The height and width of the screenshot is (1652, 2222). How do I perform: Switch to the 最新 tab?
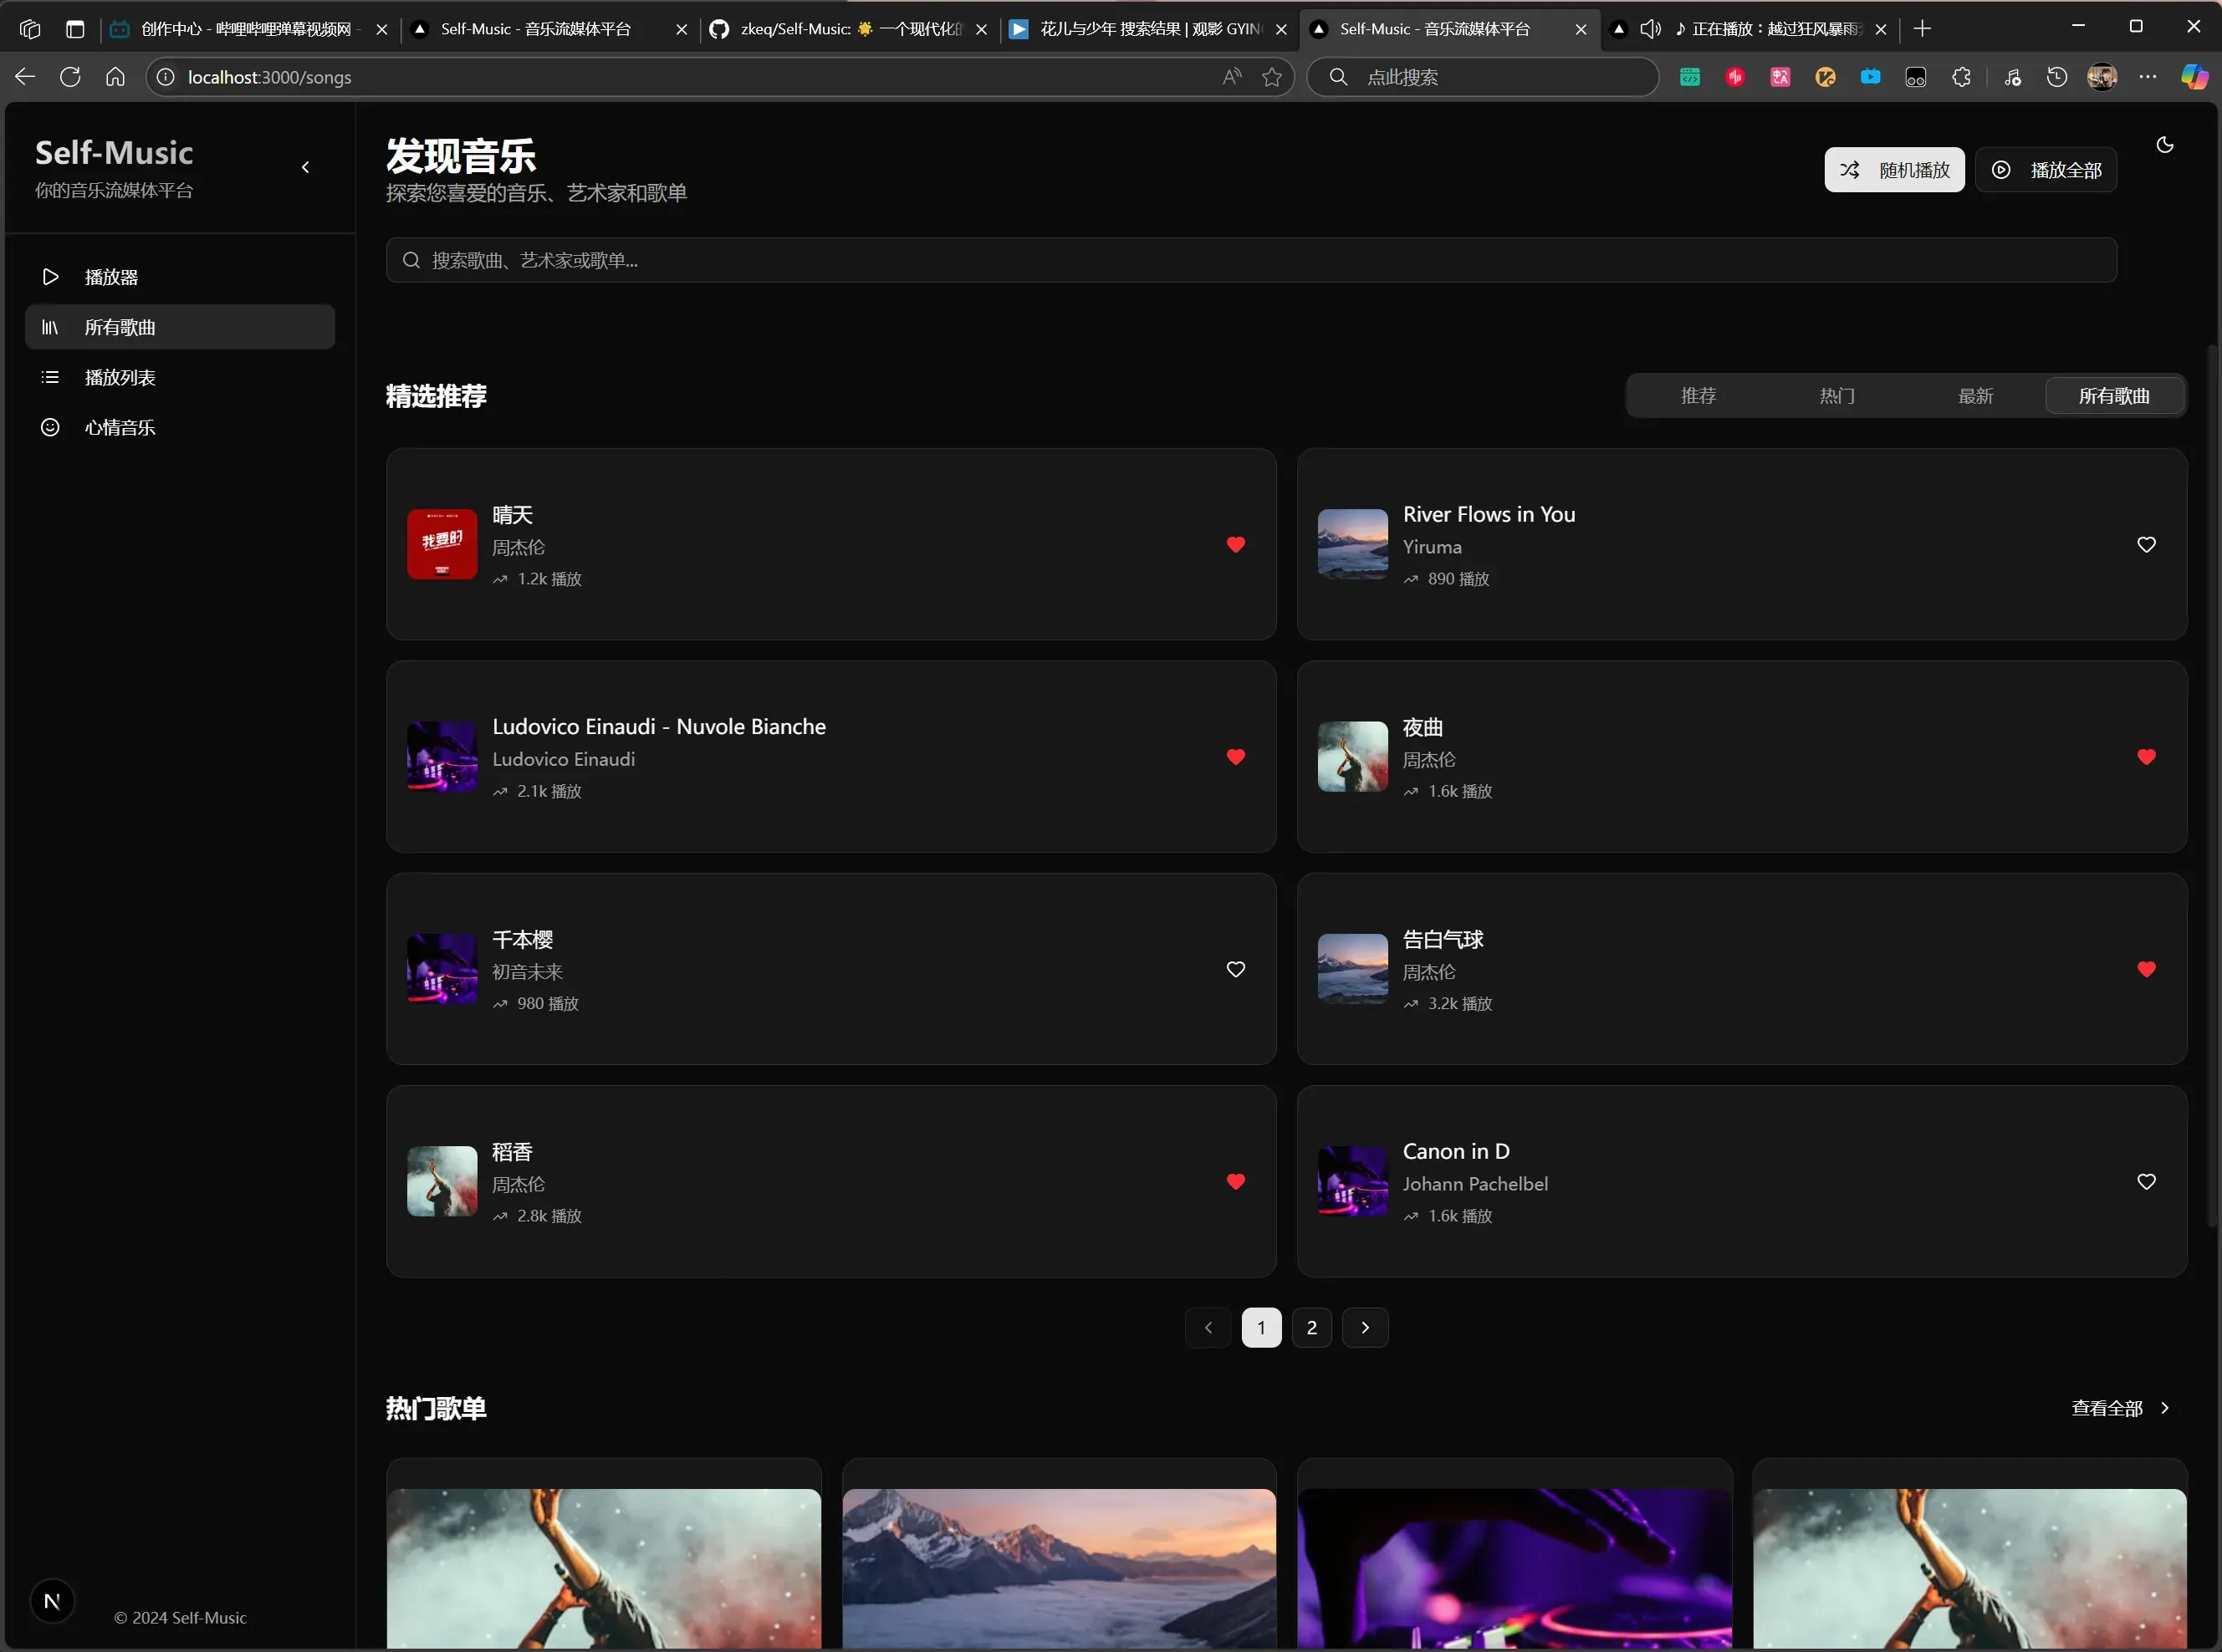[1975, 396]
